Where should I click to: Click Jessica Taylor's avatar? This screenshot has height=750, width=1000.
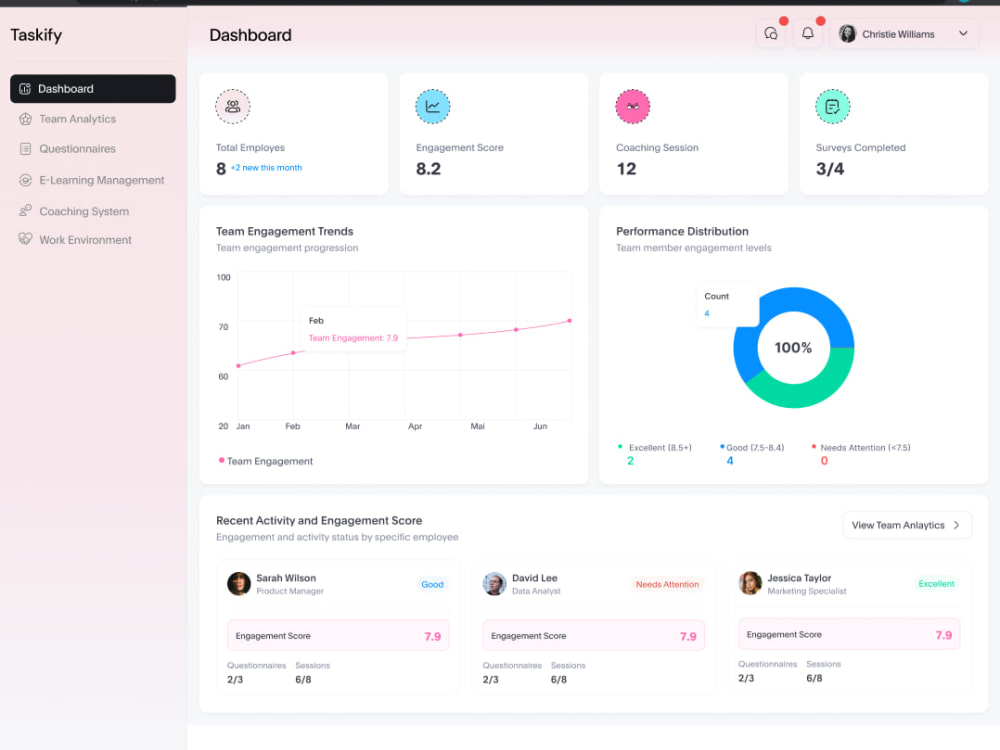[750, 583]
